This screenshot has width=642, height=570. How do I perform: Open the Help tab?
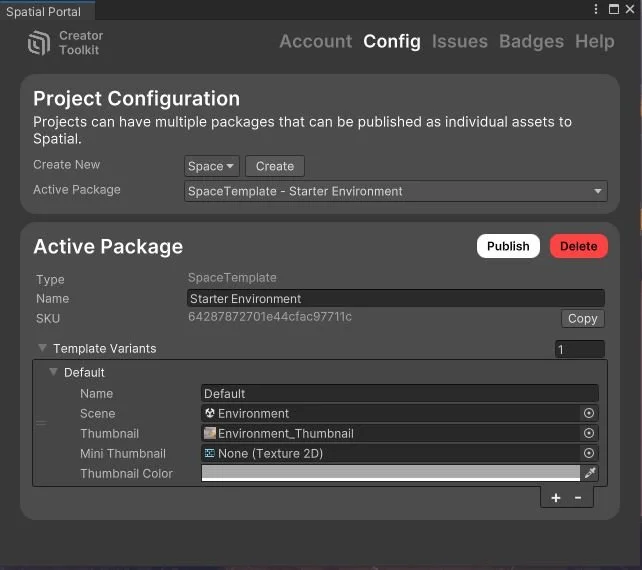[x=595, y=41]
